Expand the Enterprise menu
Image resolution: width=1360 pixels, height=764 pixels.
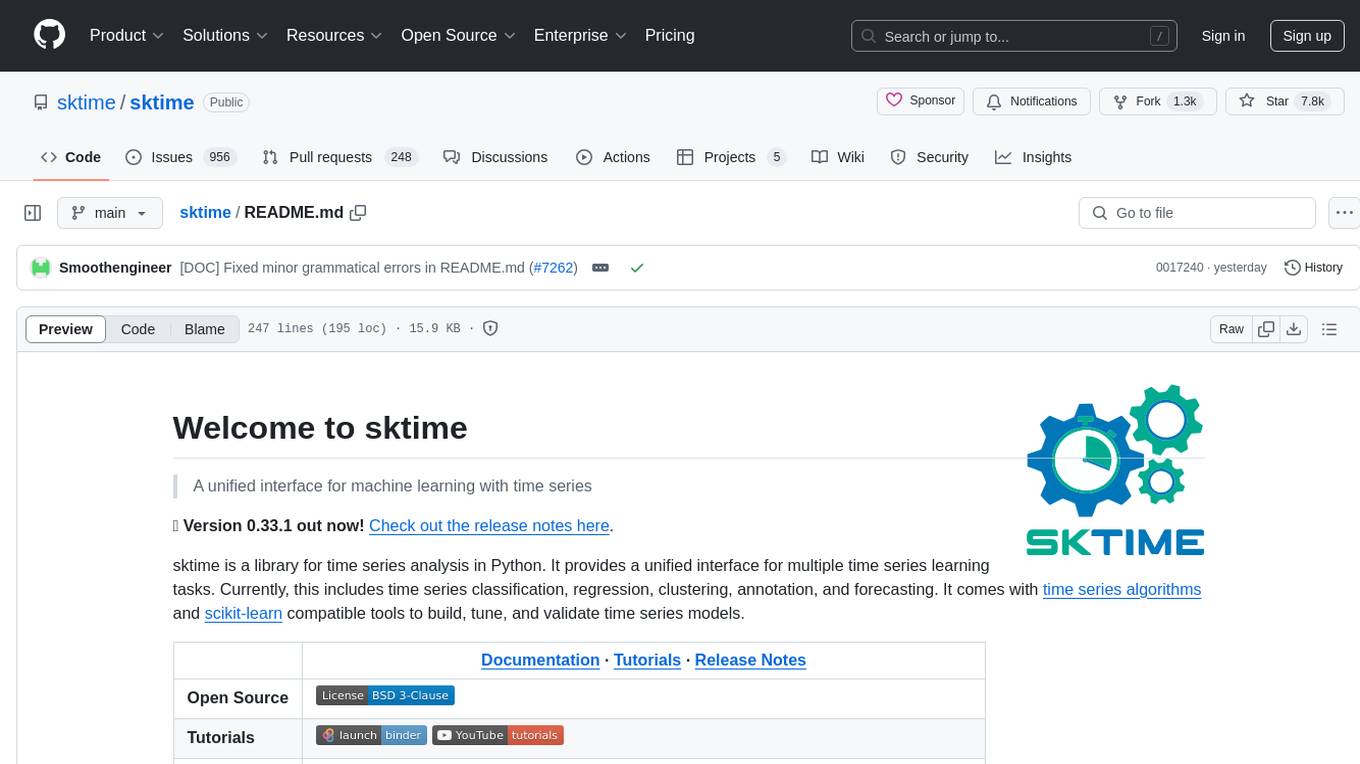pos(580,35)
